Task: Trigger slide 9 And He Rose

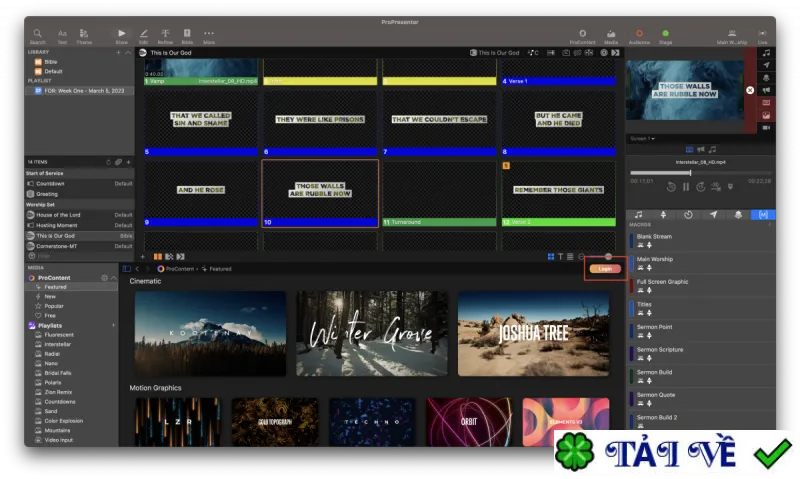Action: 201,193
